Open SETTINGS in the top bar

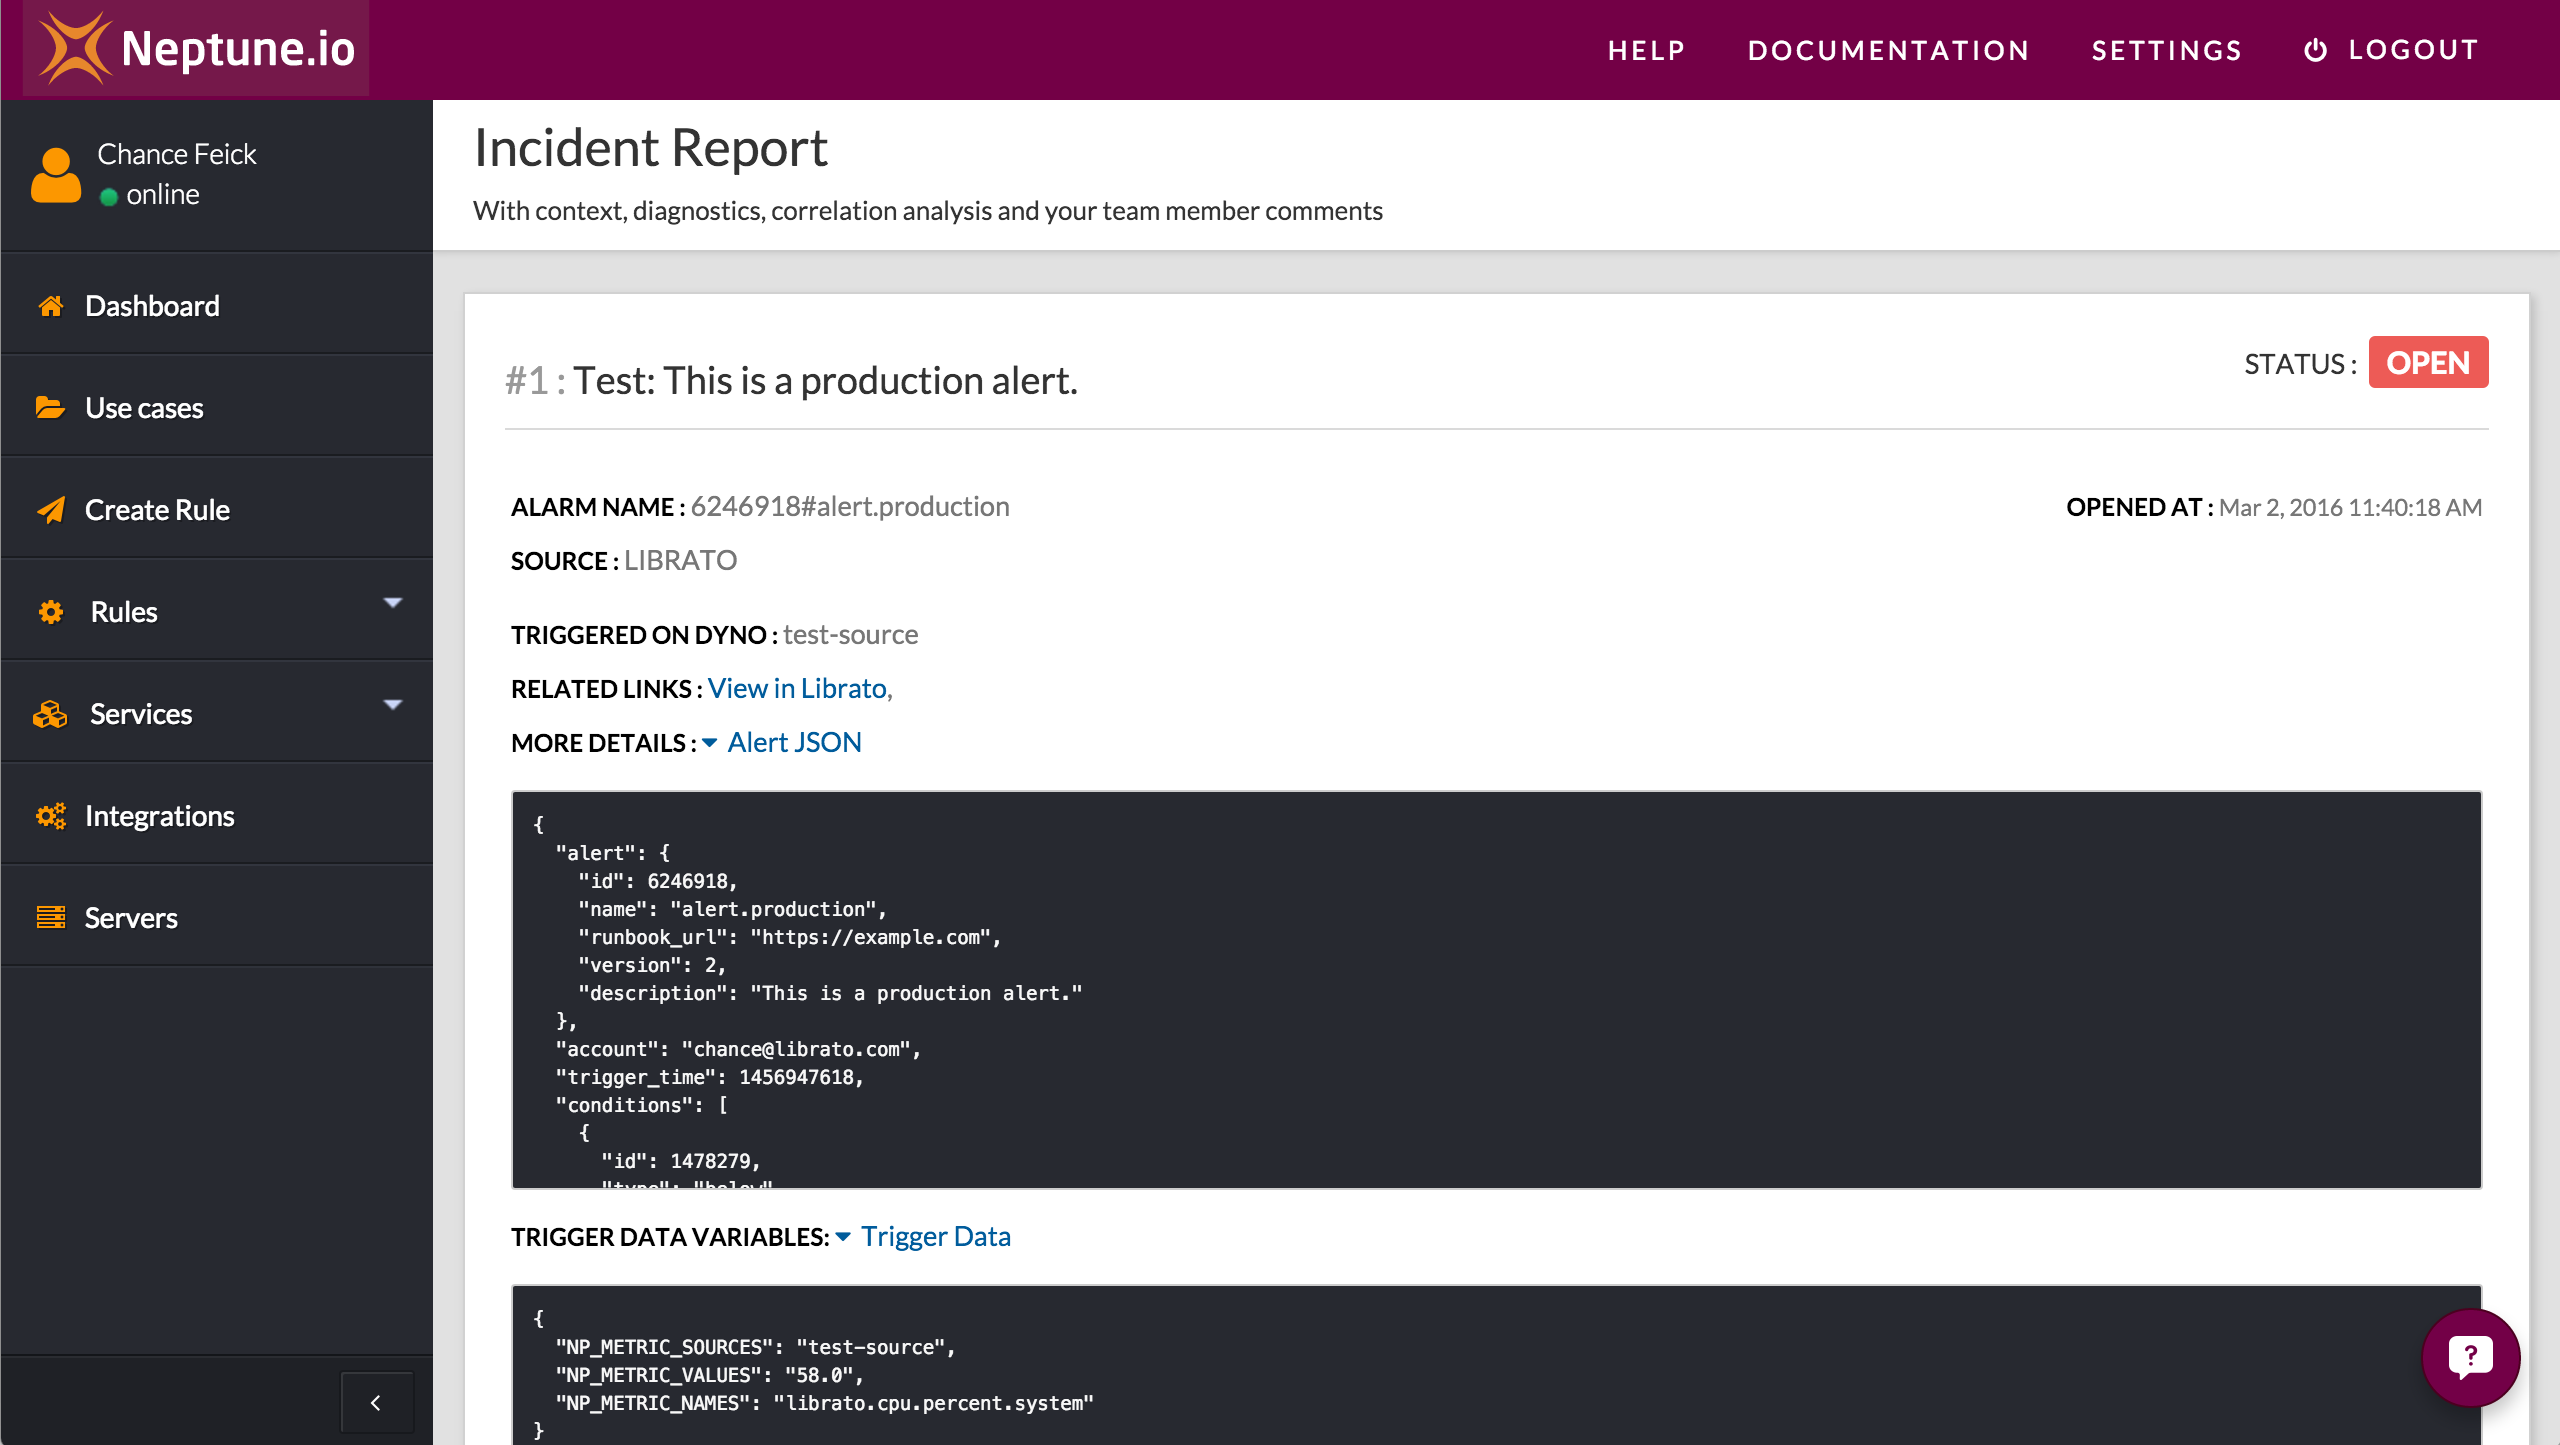pyautogui.click(x=2167, y=50)
